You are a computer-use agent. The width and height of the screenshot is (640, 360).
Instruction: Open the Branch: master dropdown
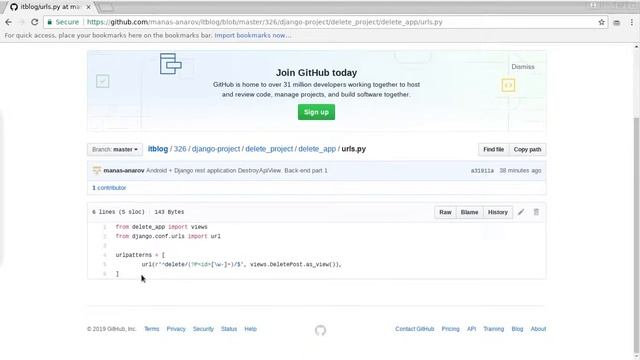coord(115,149)
